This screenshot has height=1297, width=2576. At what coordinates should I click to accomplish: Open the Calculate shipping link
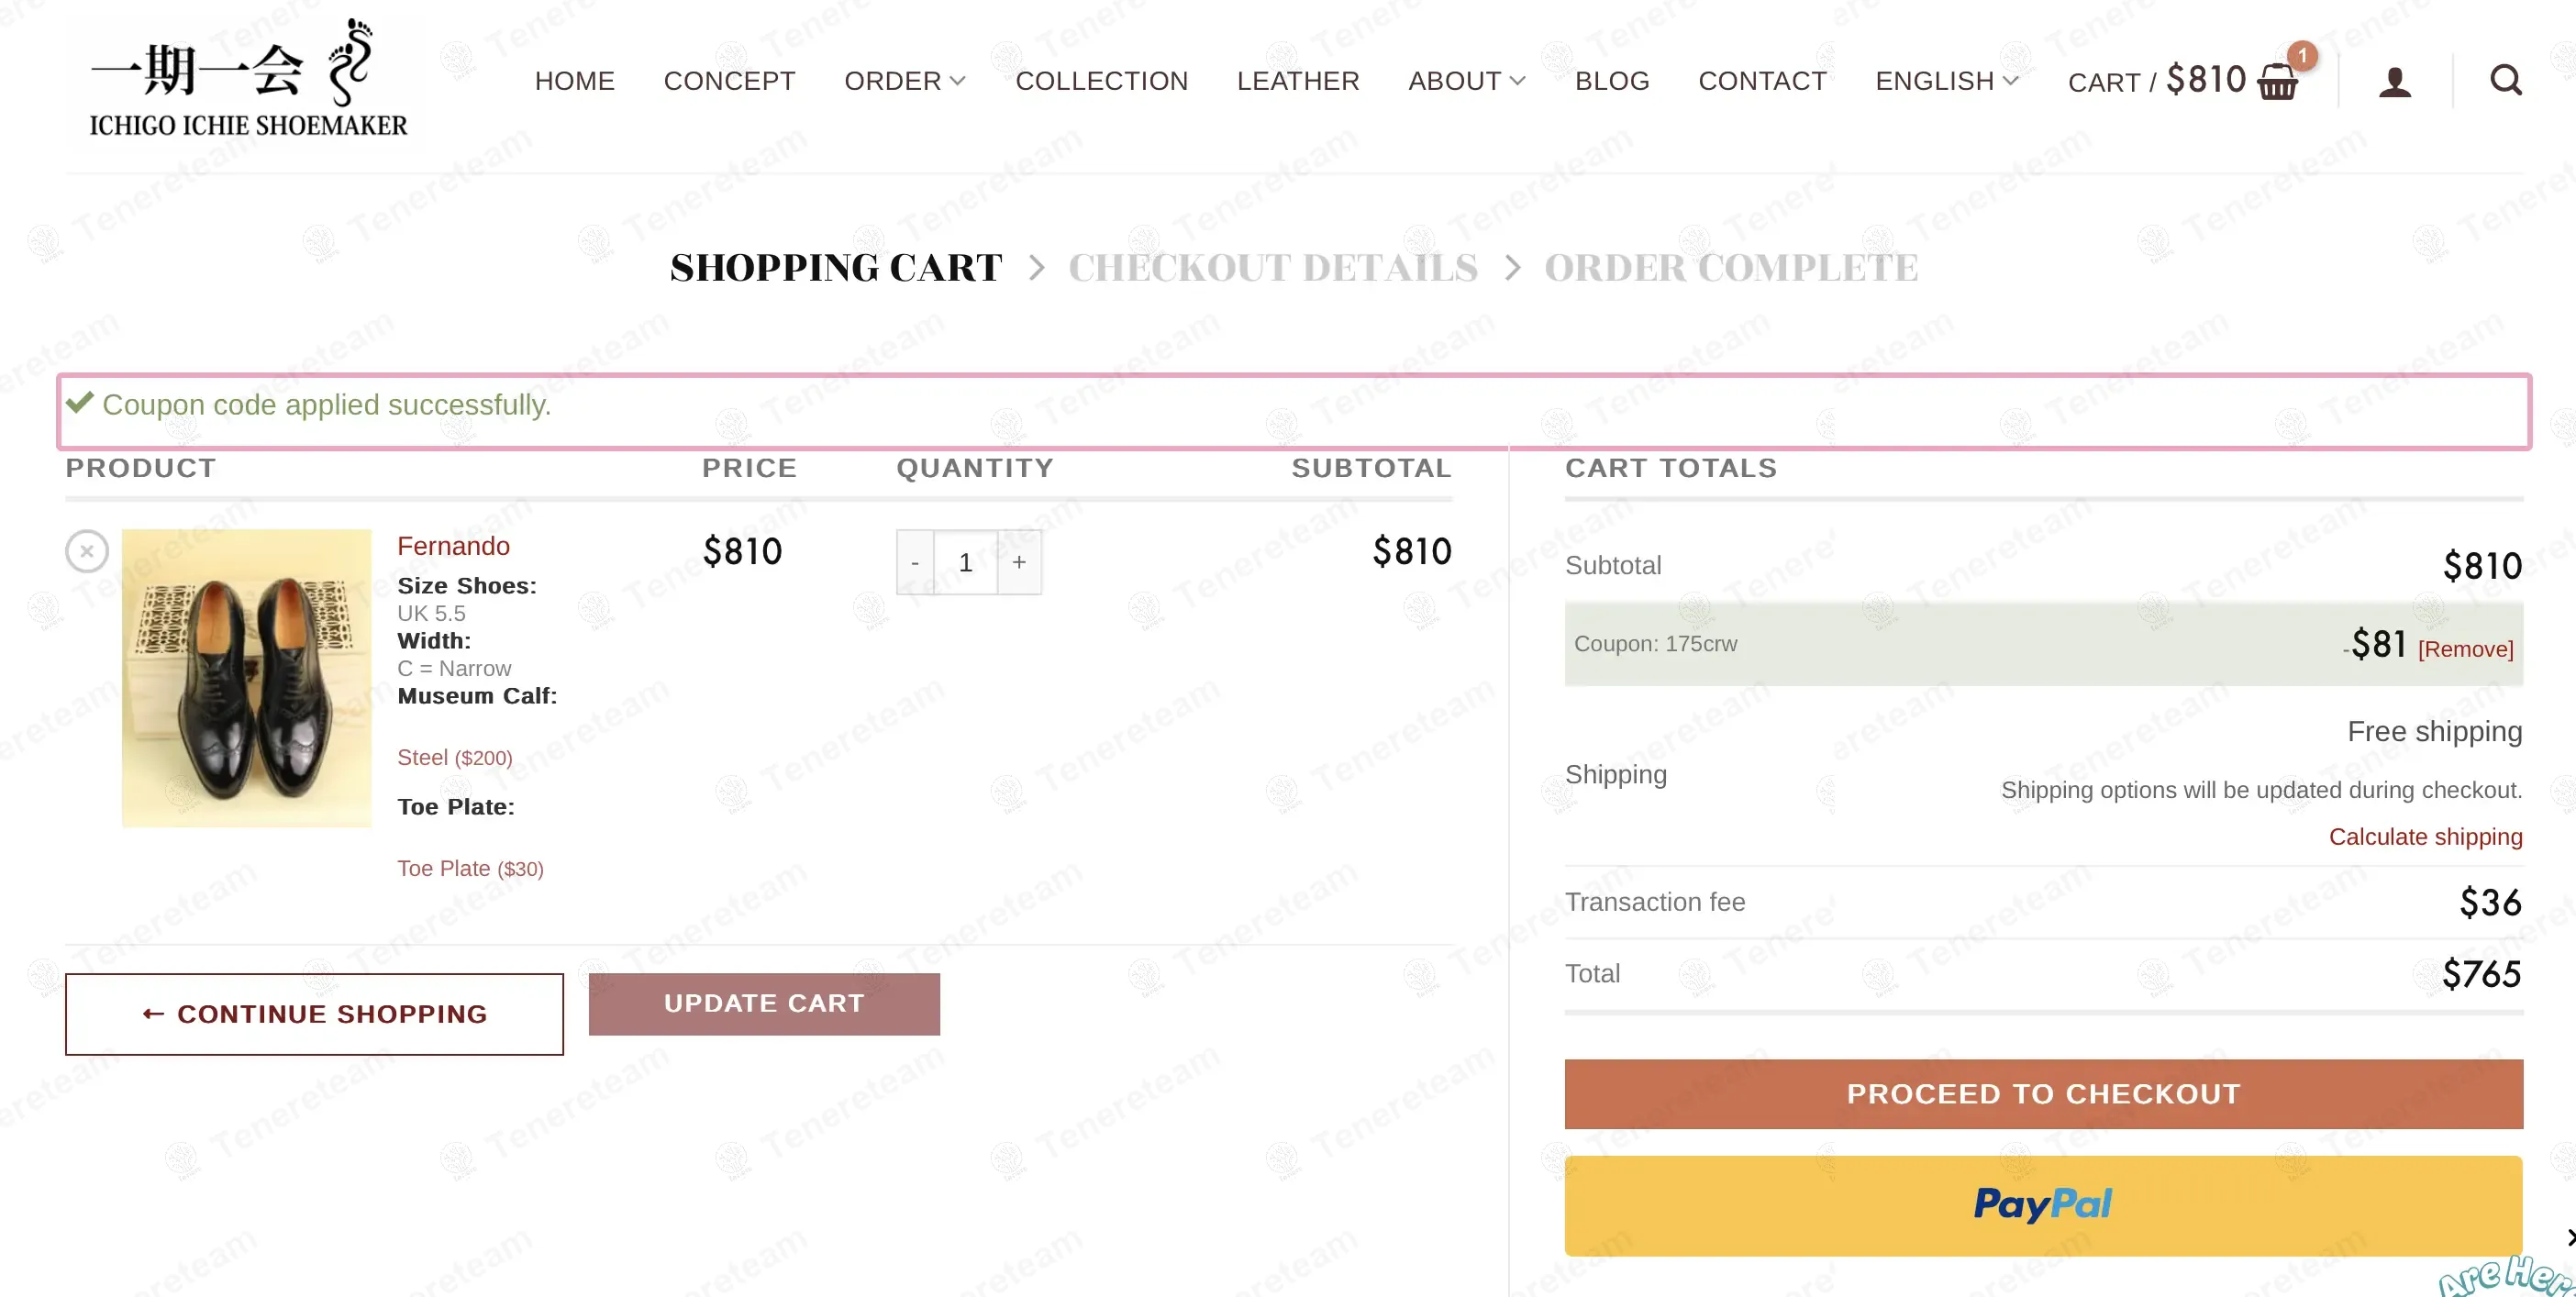(x=2425, y=837)
